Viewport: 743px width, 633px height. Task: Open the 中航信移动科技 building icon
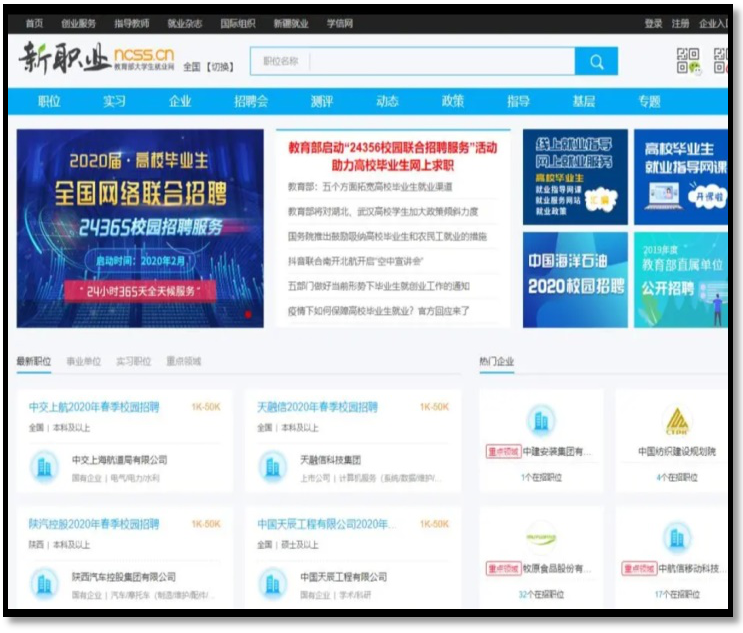pos(677,538)
